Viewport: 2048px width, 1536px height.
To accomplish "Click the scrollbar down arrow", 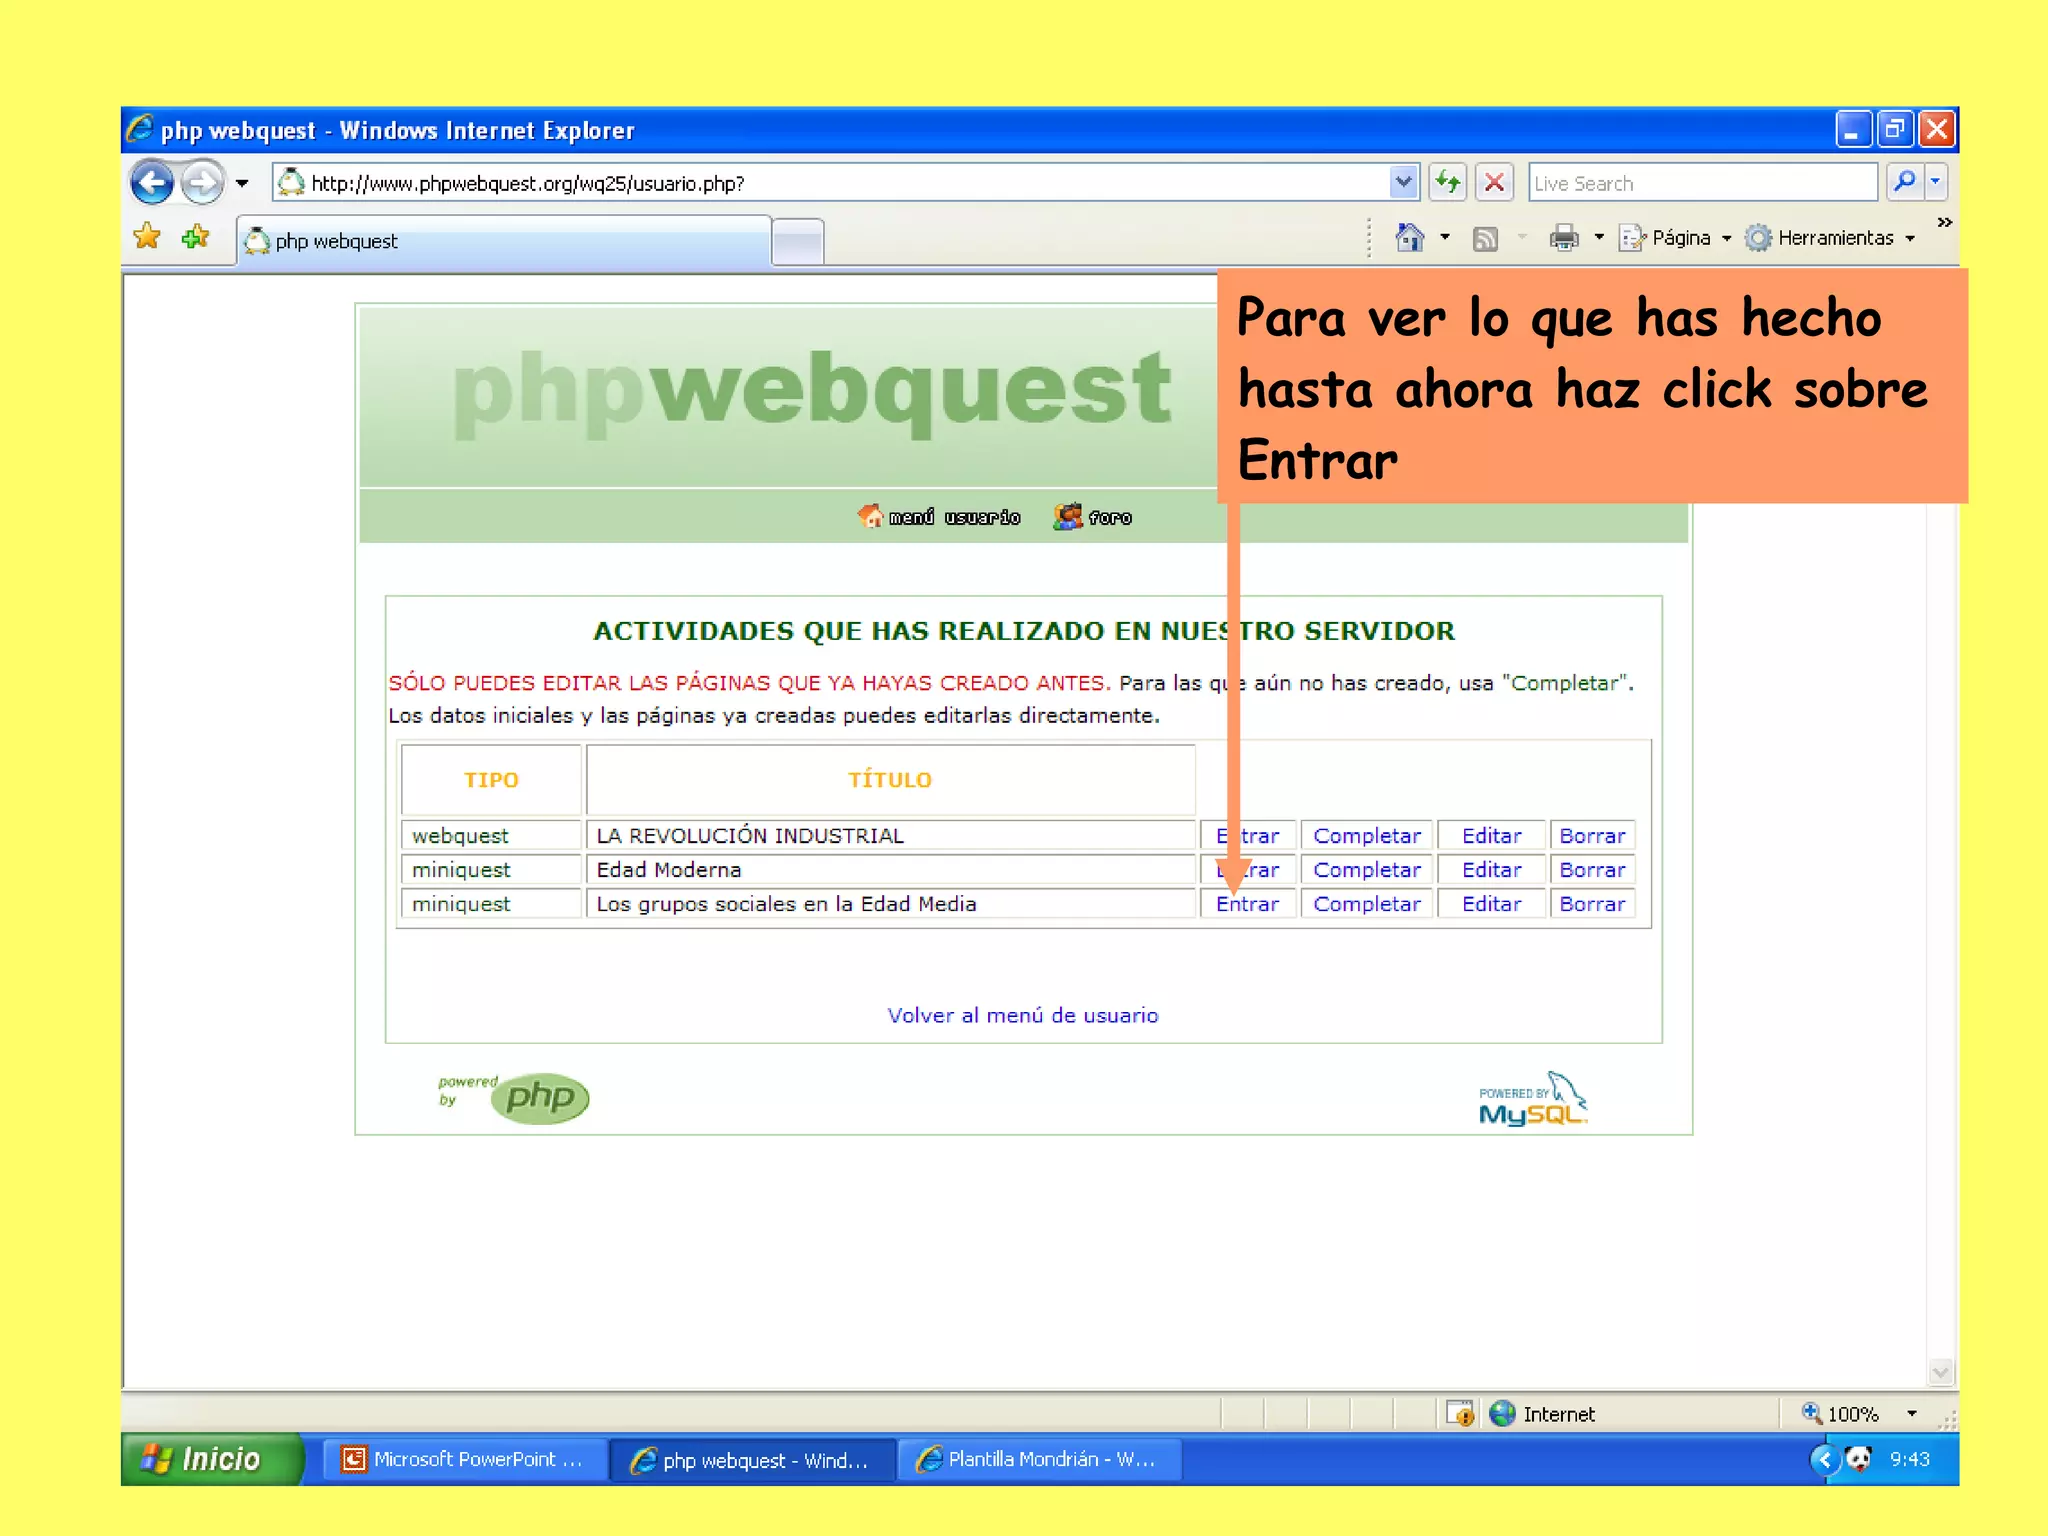I will [1941, 1373].
